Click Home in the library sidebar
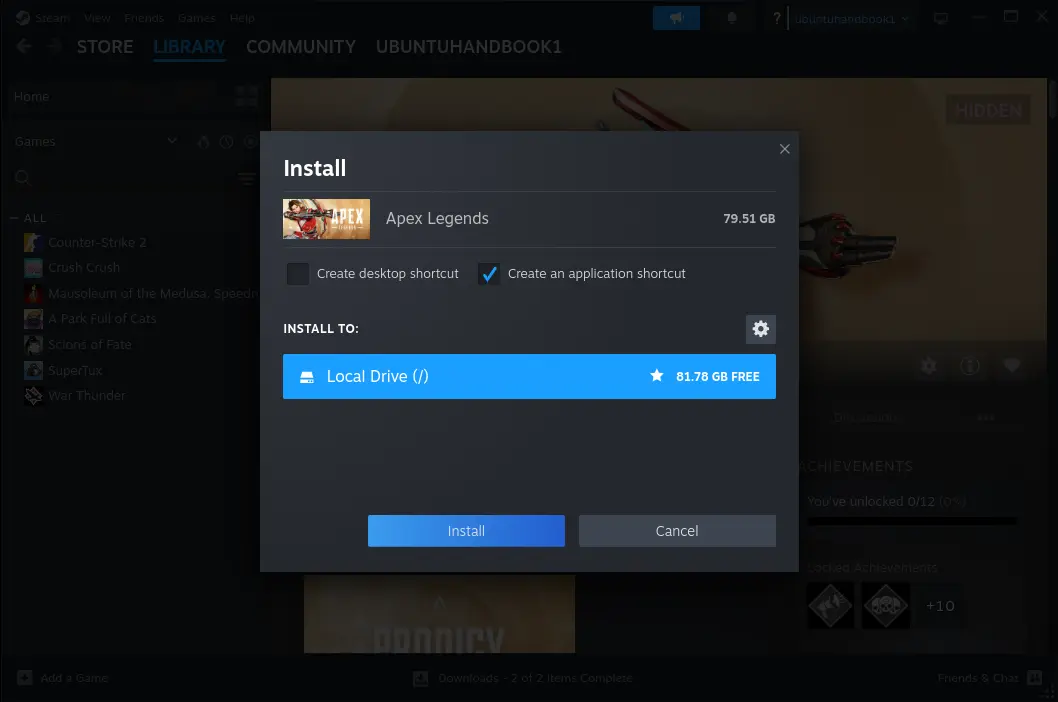1058x702 pixels. 31,97
